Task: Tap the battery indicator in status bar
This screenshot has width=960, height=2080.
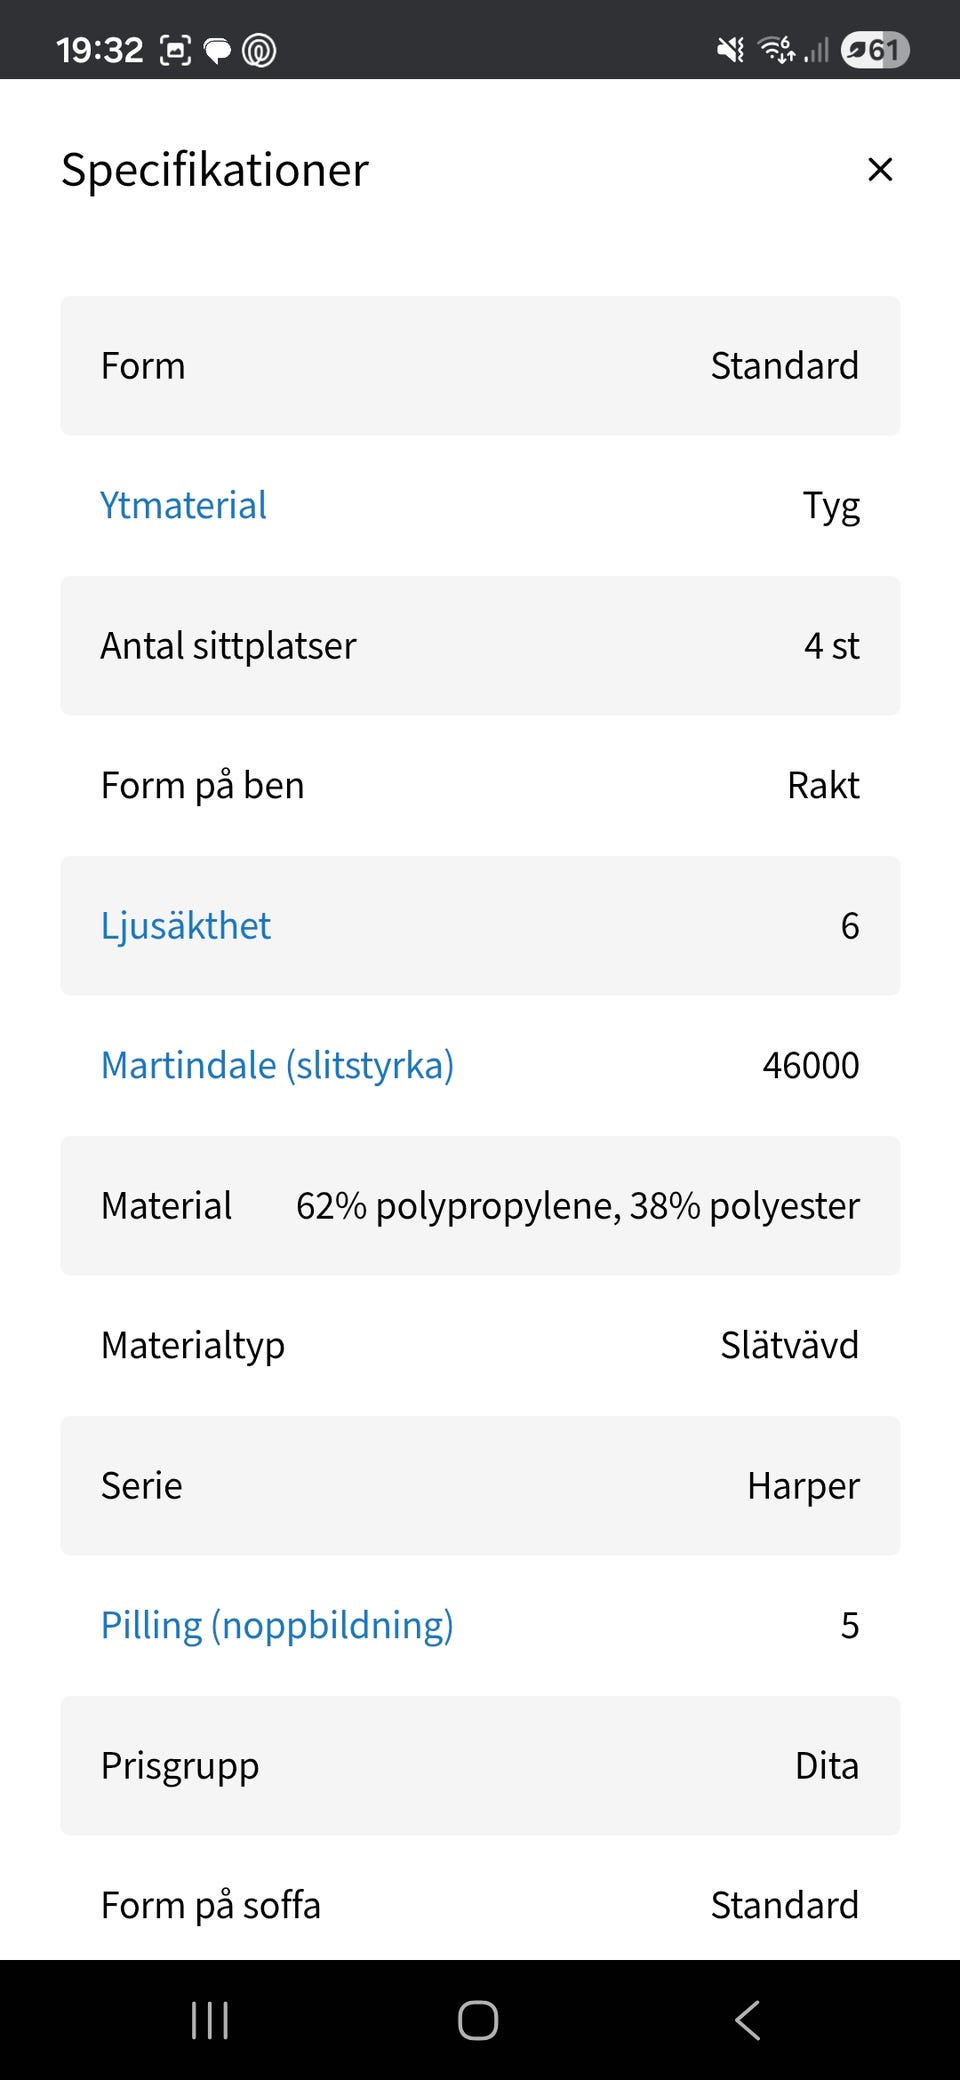Action: [875, 50]
